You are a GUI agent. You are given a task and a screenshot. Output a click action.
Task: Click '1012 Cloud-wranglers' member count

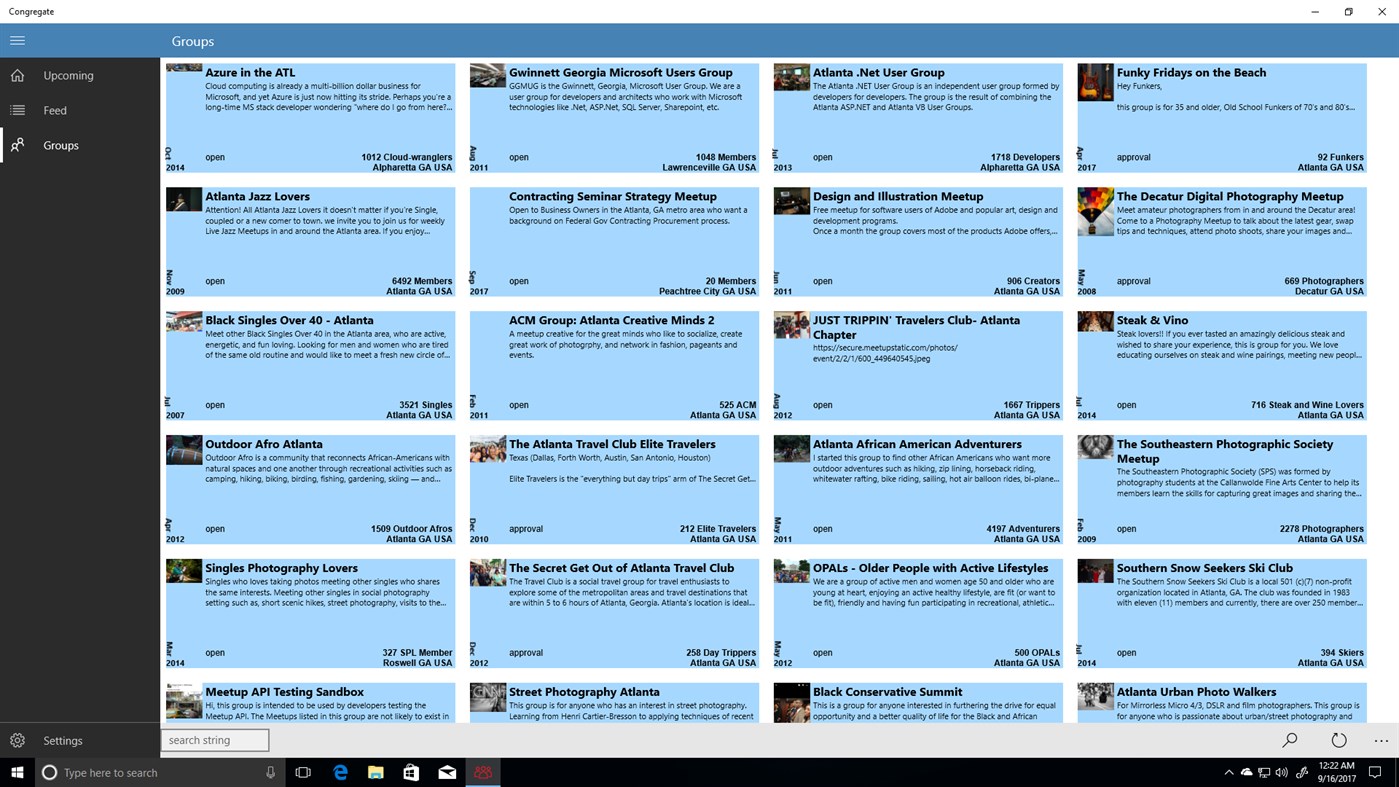(x=406, y=157)
